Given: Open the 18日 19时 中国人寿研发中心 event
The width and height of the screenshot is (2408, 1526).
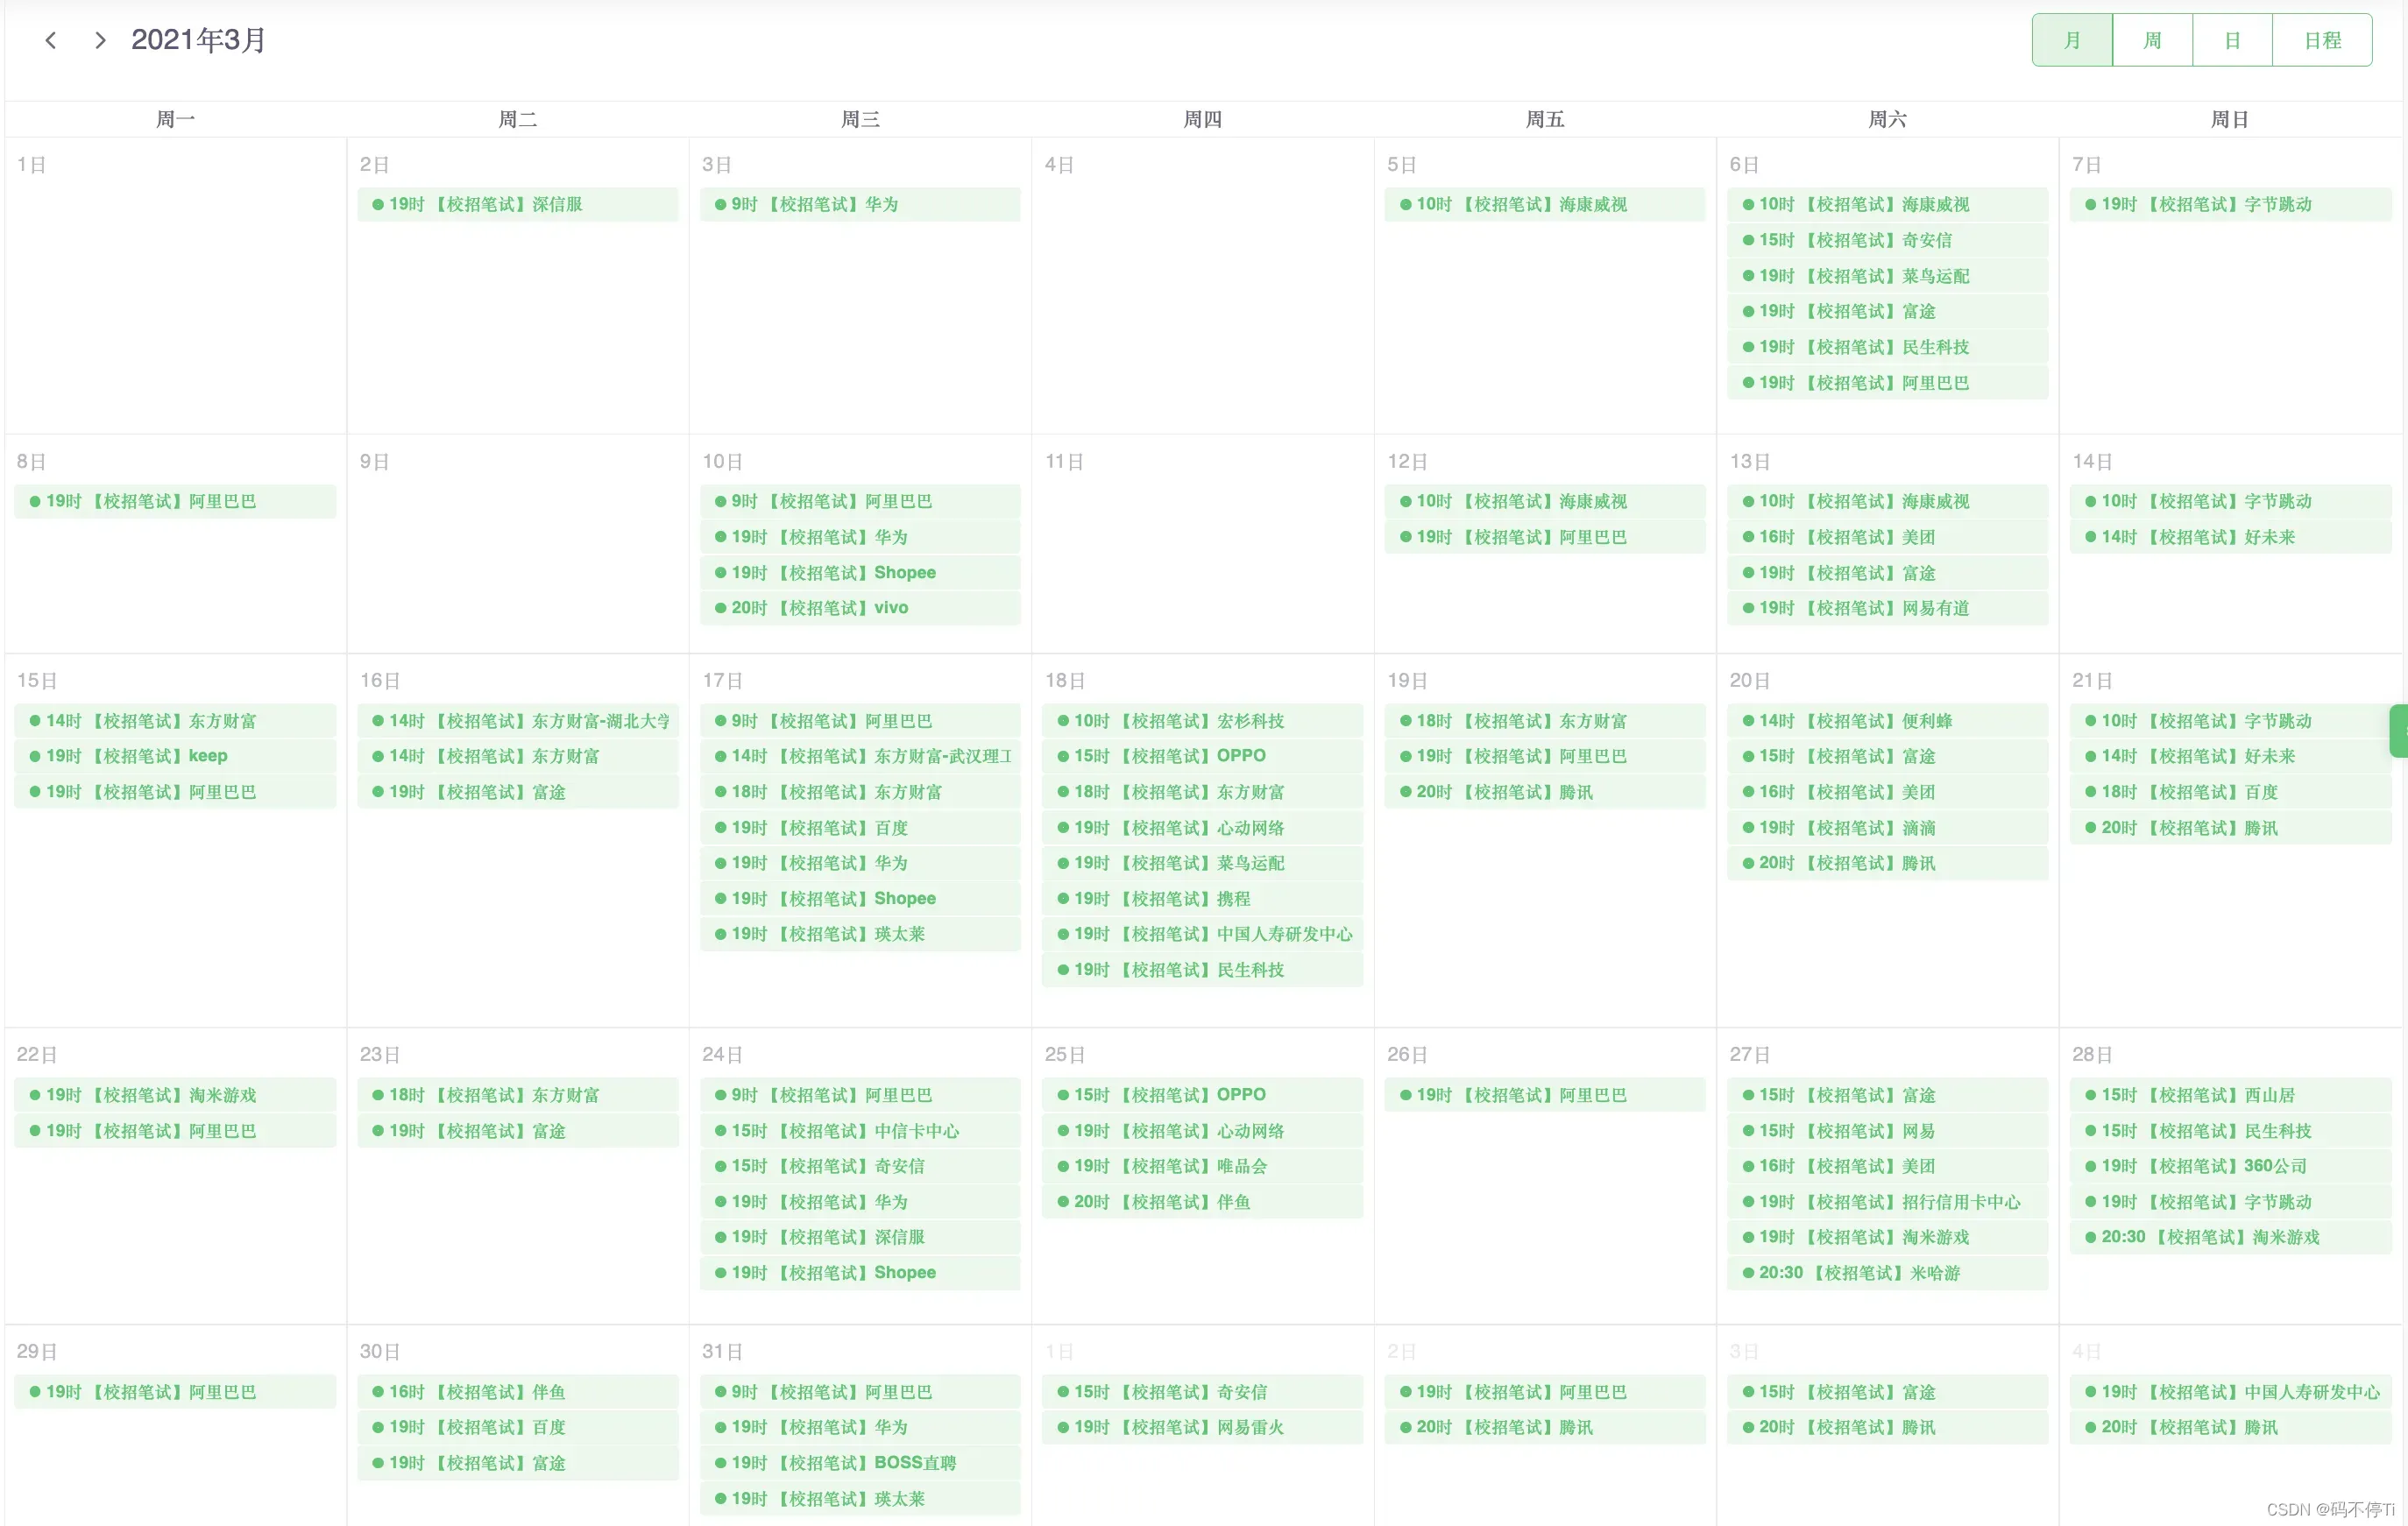Looking at the screenshot, I should (1202, 934).
